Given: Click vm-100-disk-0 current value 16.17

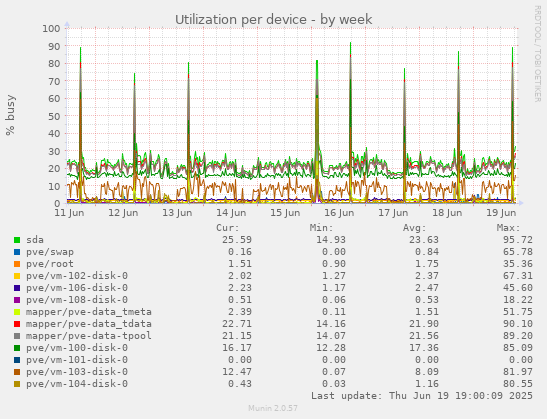Looking at the screenshot, I should click(237, 348).
